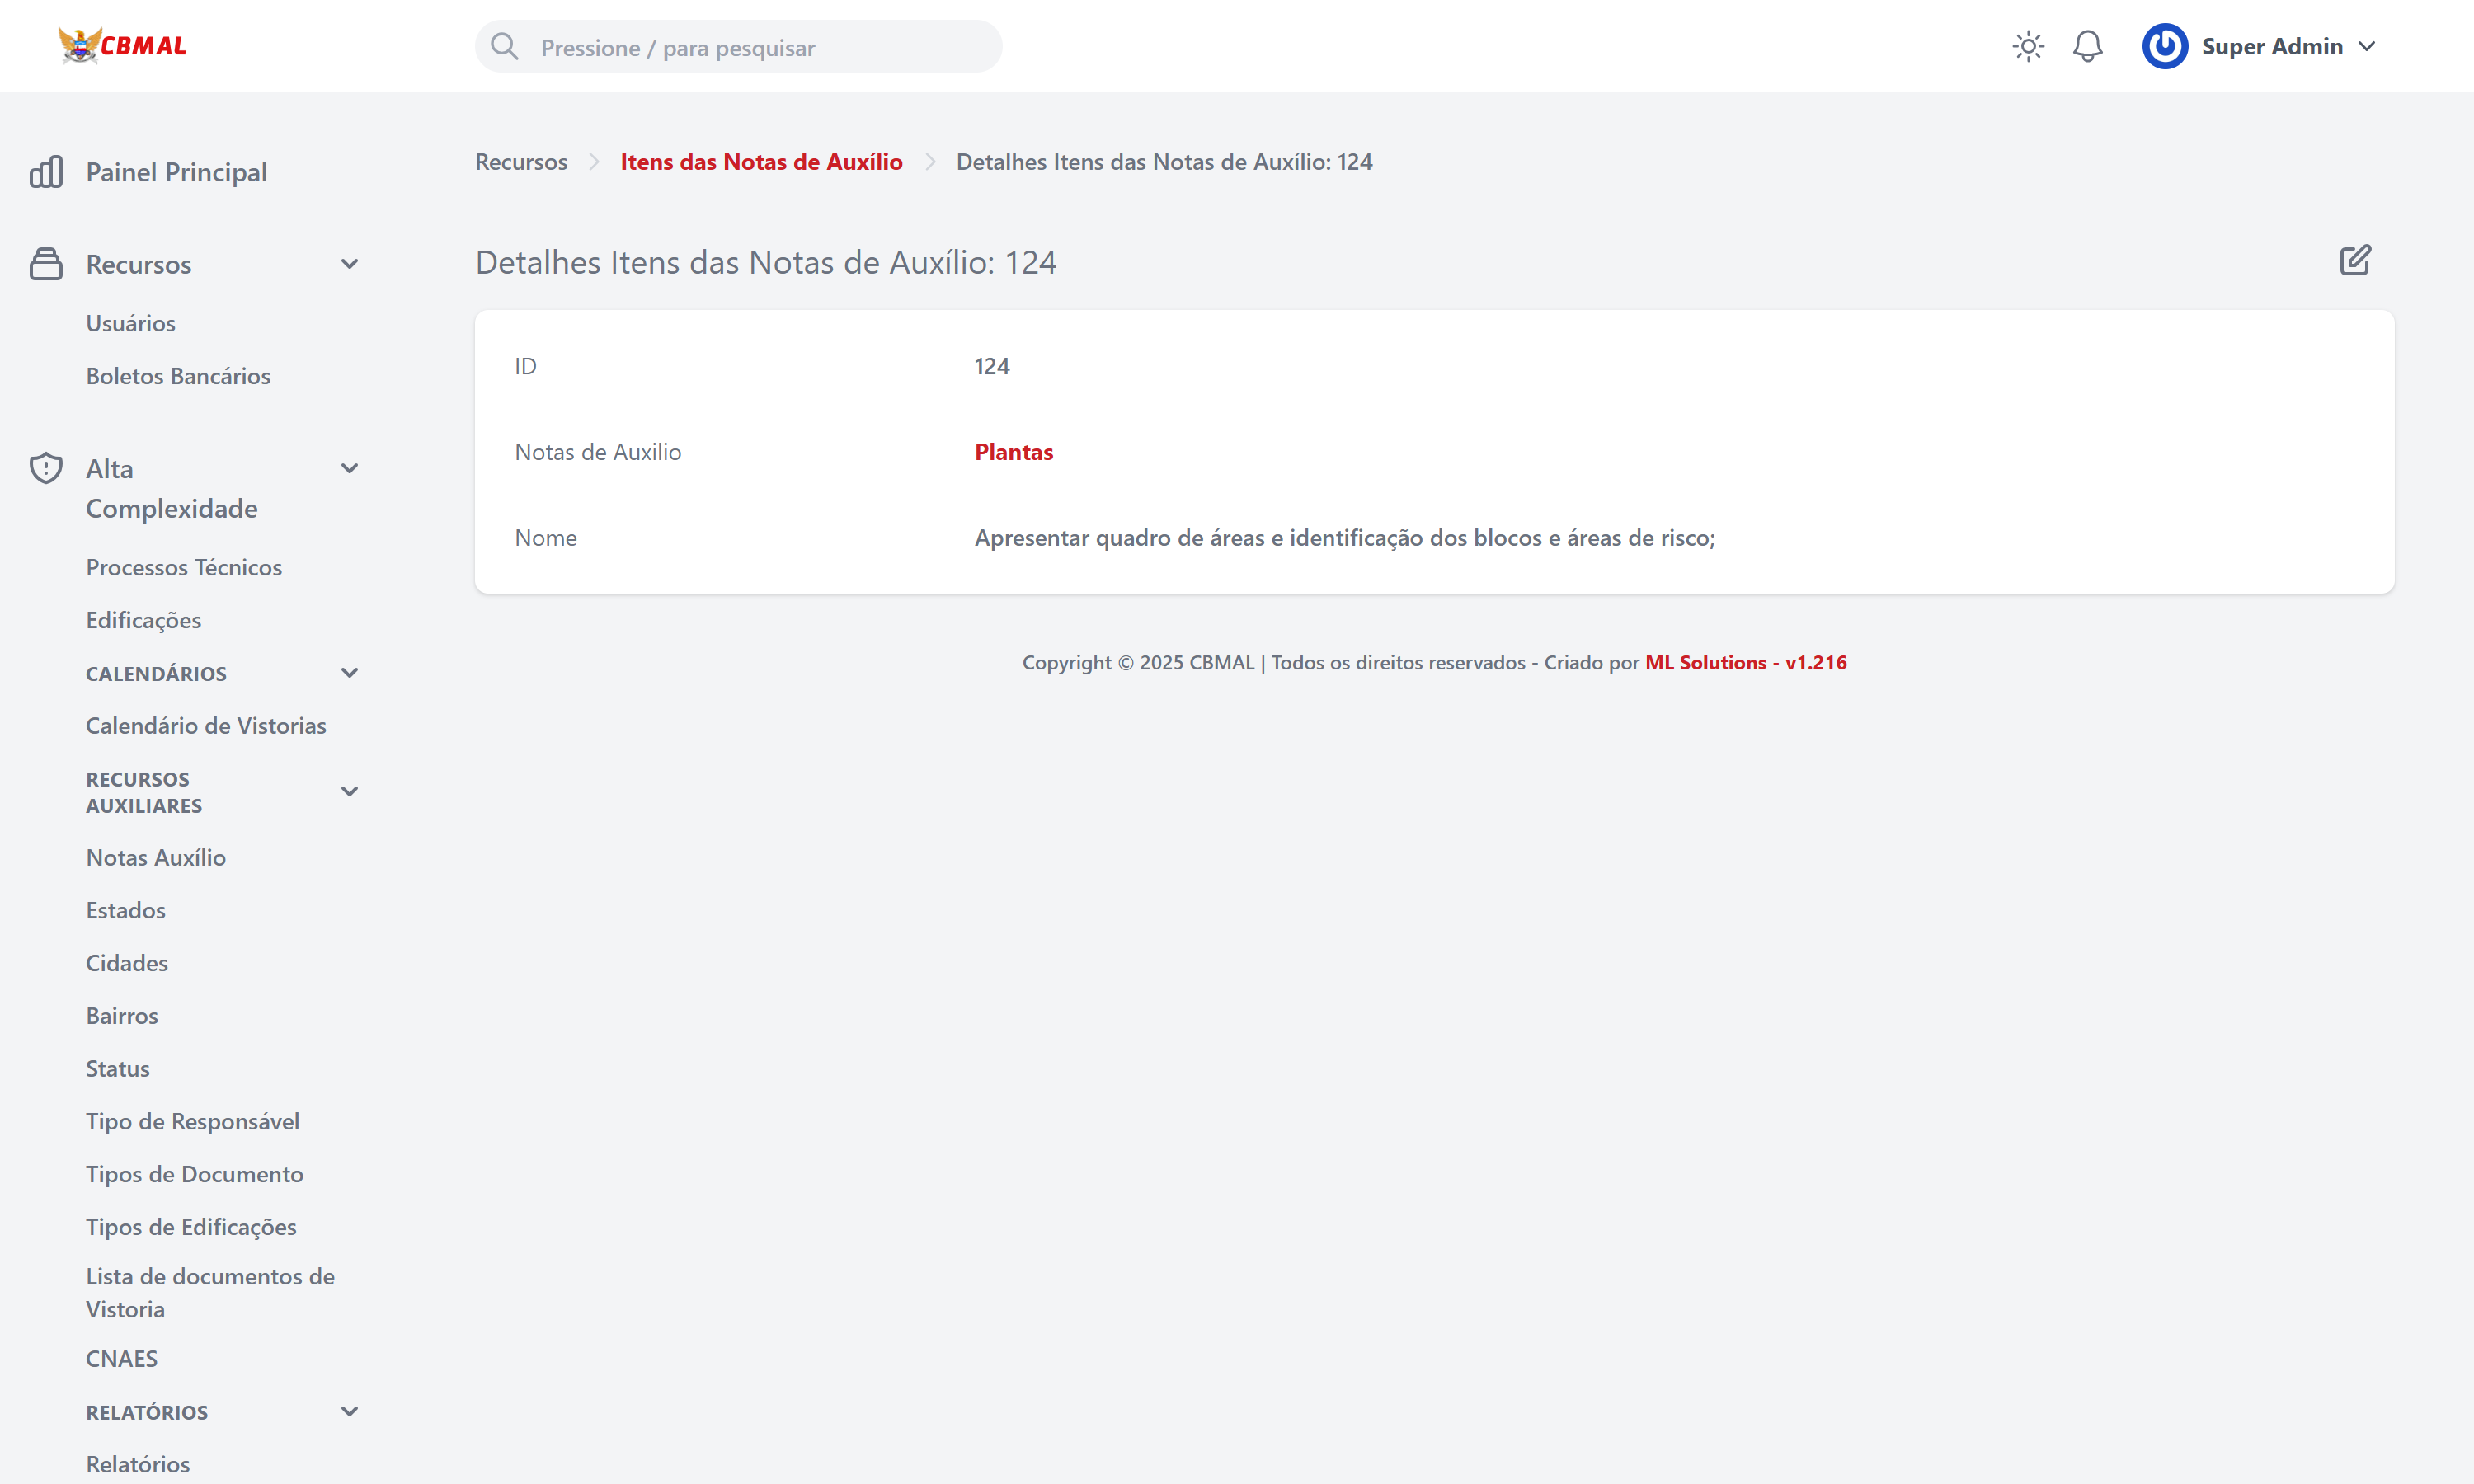Follow the Plantas link
This screenshot has height=1484, width=2474.
point(1013,452)
